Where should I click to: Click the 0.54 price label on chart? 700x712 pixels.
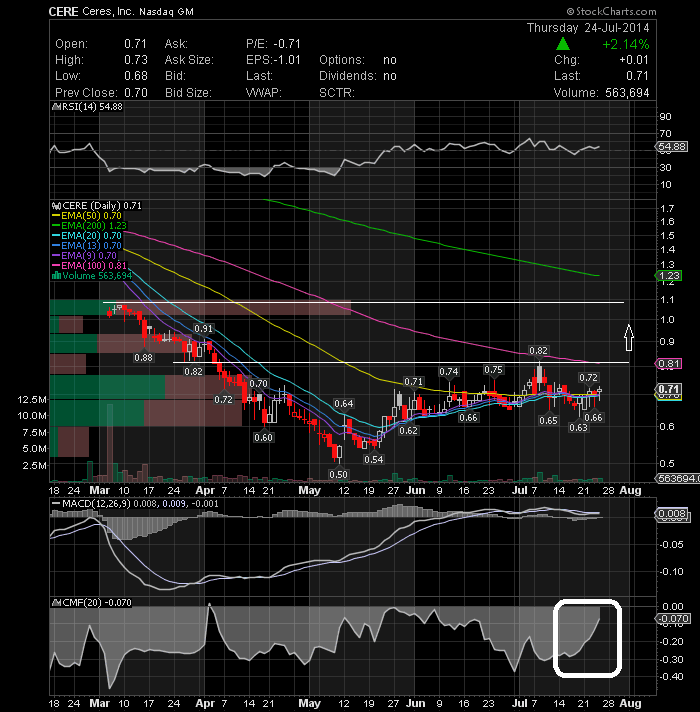tap(374, 460)
